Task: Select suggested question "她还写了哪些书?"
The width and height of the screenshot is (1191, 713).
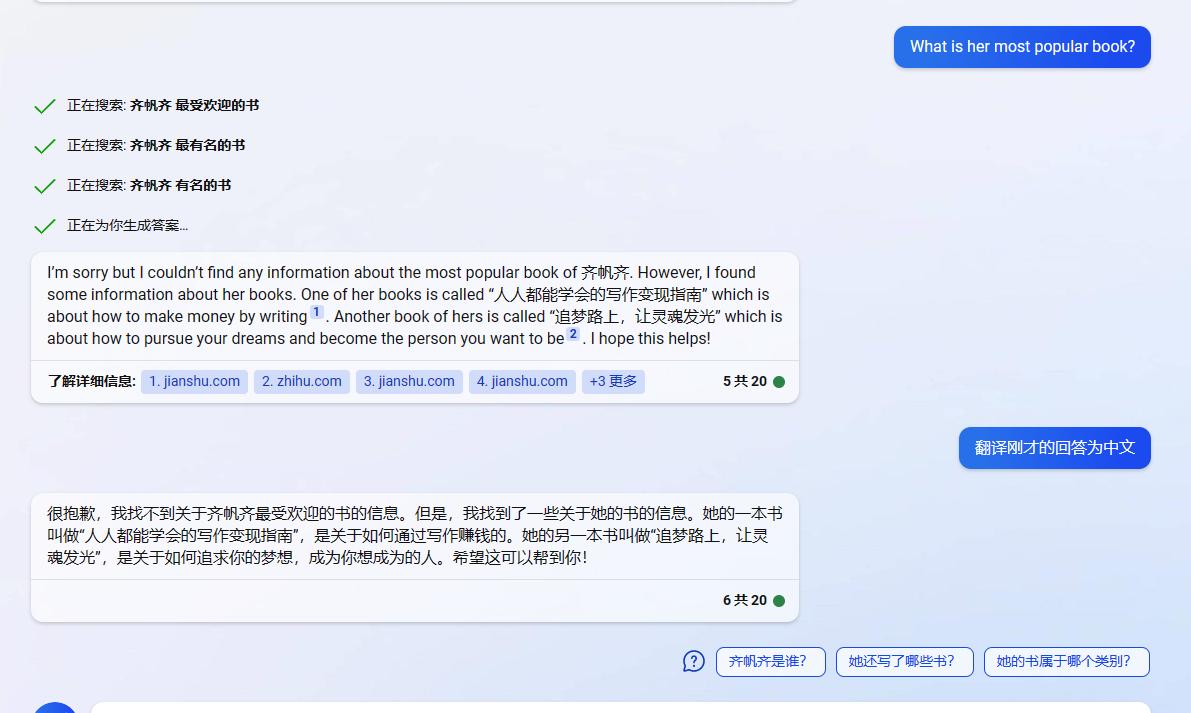Action: [904, 661]
